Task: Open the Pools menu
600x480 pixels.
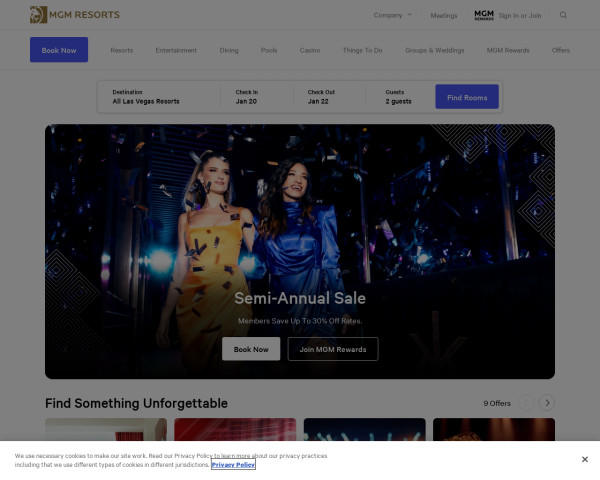Action: tap(269, 50)
